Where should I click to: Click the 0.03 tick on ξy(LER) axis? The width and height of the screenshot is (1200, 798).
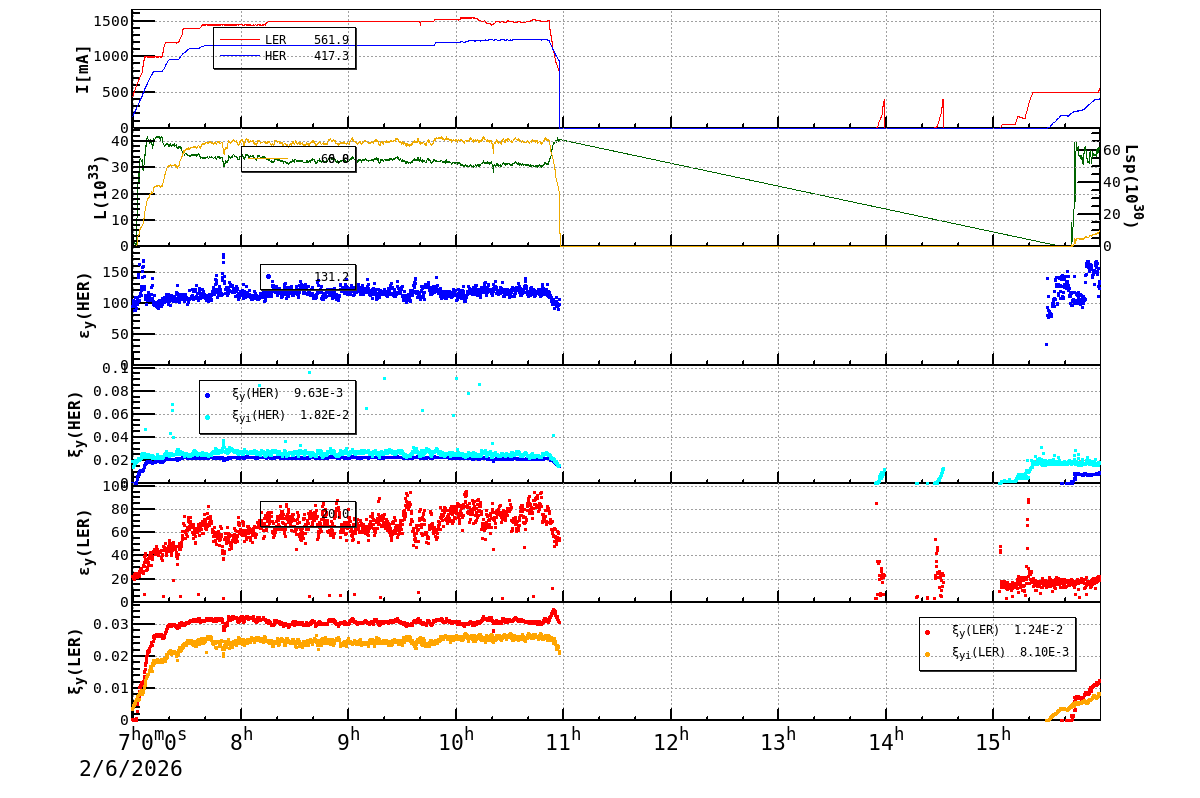click(x=110, y=624)
